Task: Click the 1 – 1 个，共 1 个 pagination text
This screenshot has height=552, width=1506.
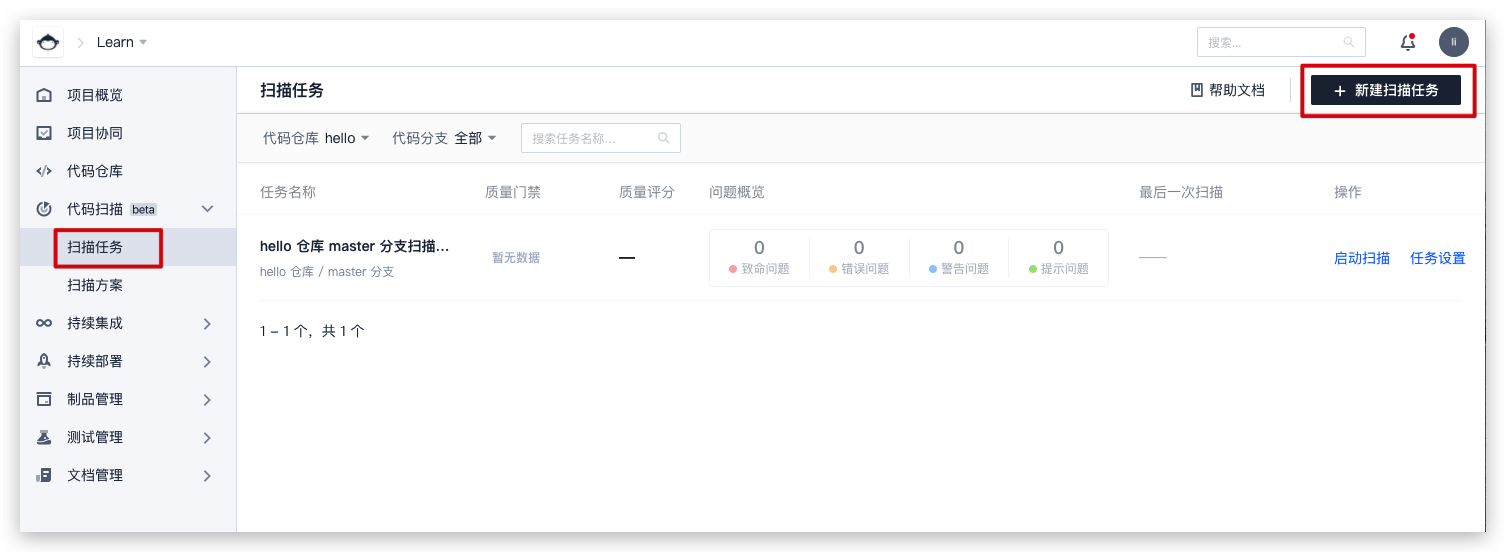Action: tap(312, 331)
